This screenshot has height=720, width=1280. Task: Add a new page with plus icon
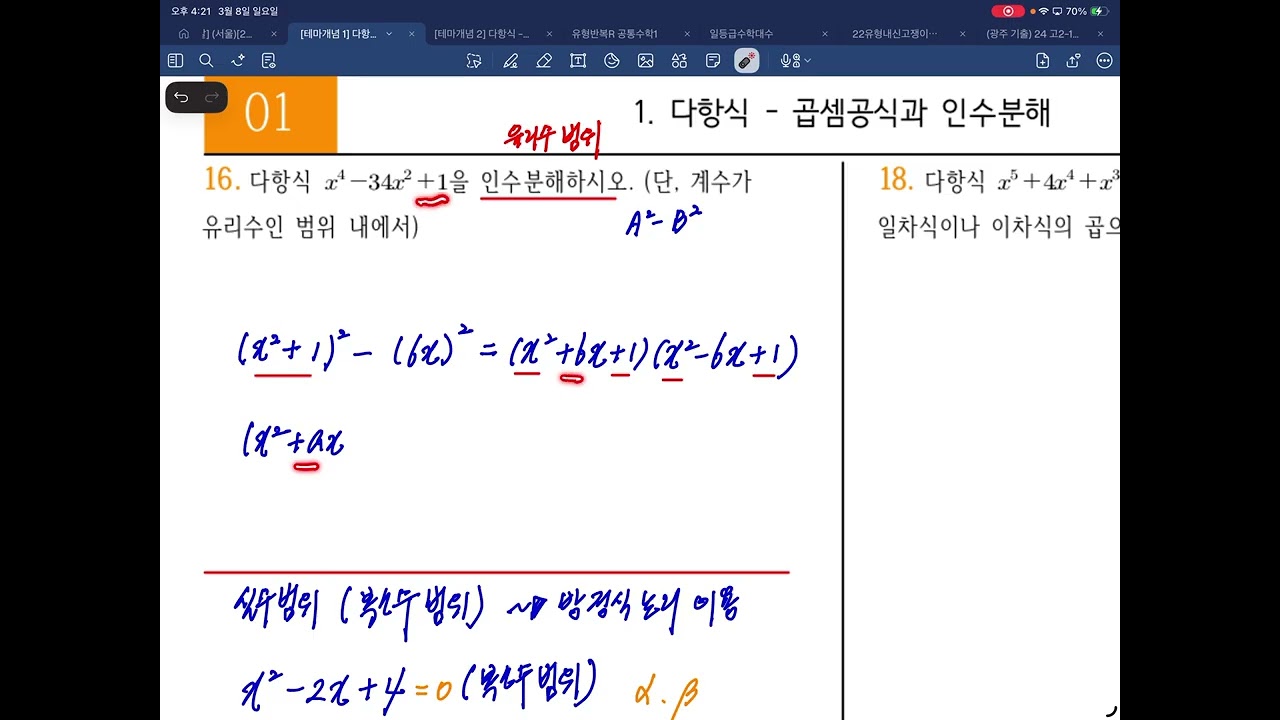1043,61
